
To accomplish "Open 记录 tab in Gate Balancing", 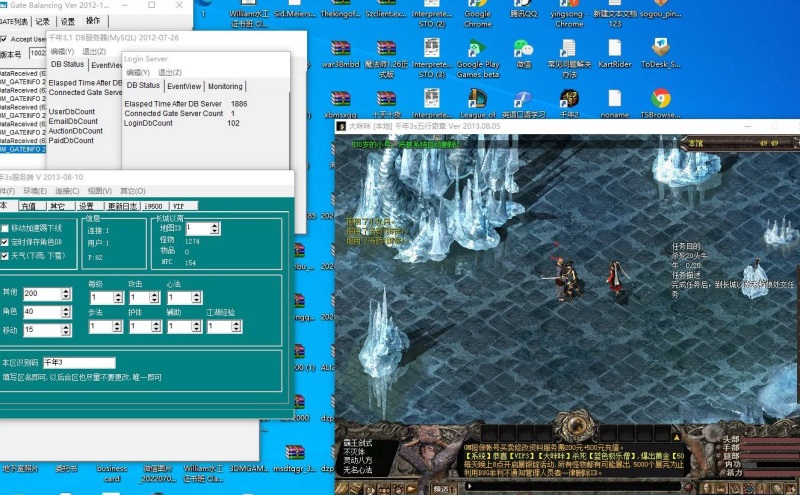I will pos(42,21).
